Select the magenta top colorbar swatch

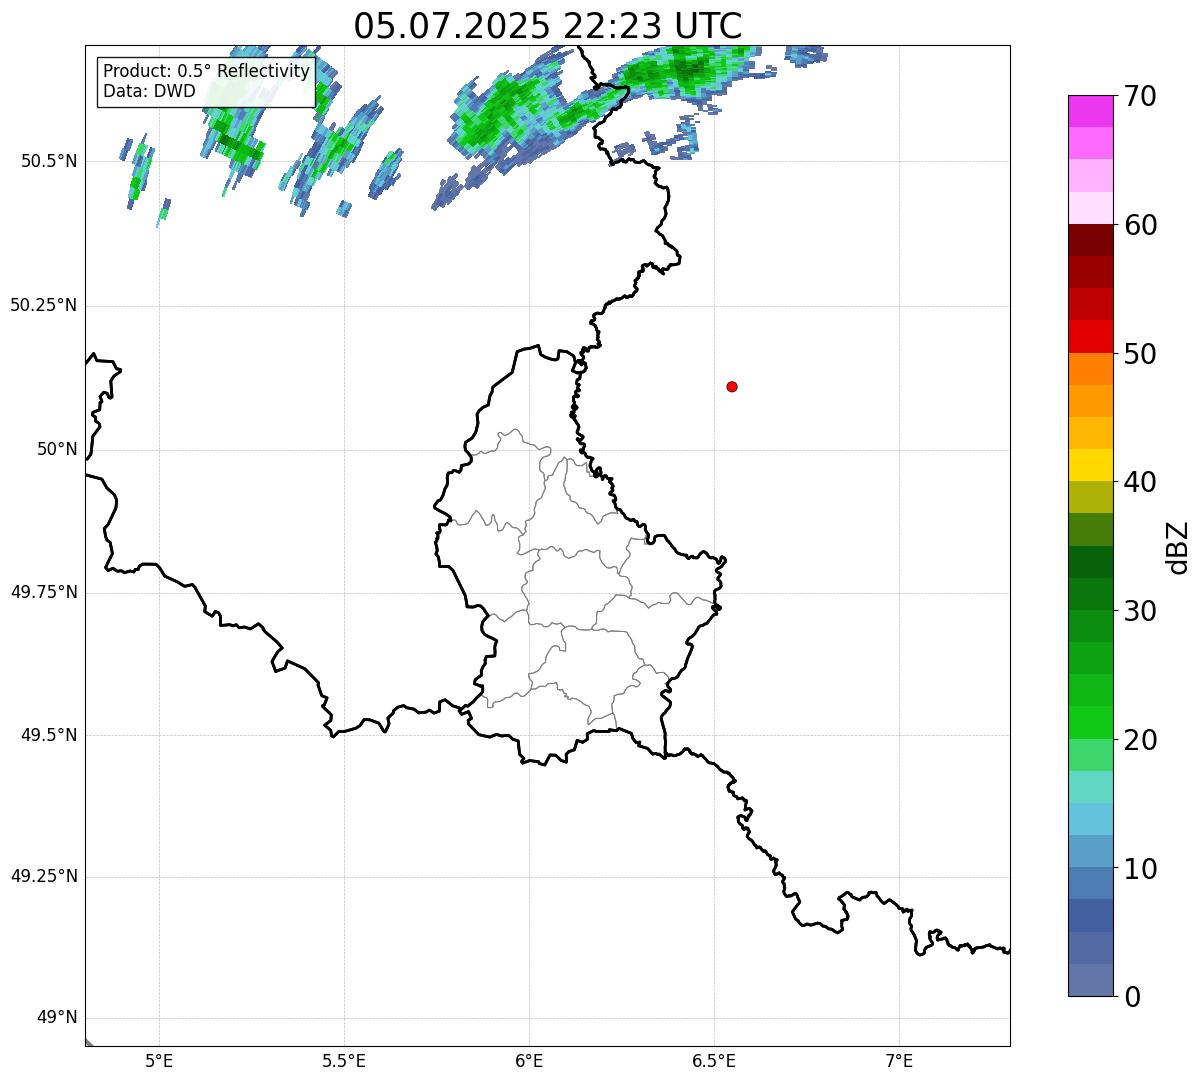[1091, 111]
